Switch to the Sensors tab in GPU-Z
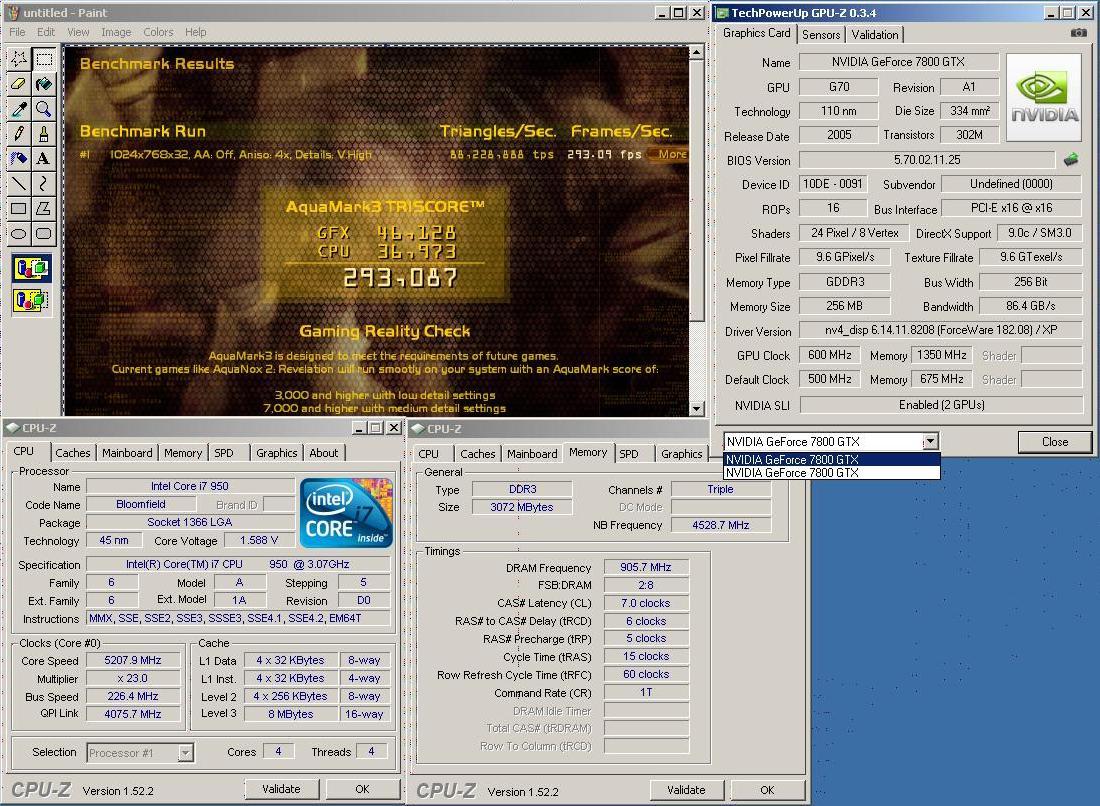Image resolution: width=1100 pixels, height=806 pixels. 821,34
